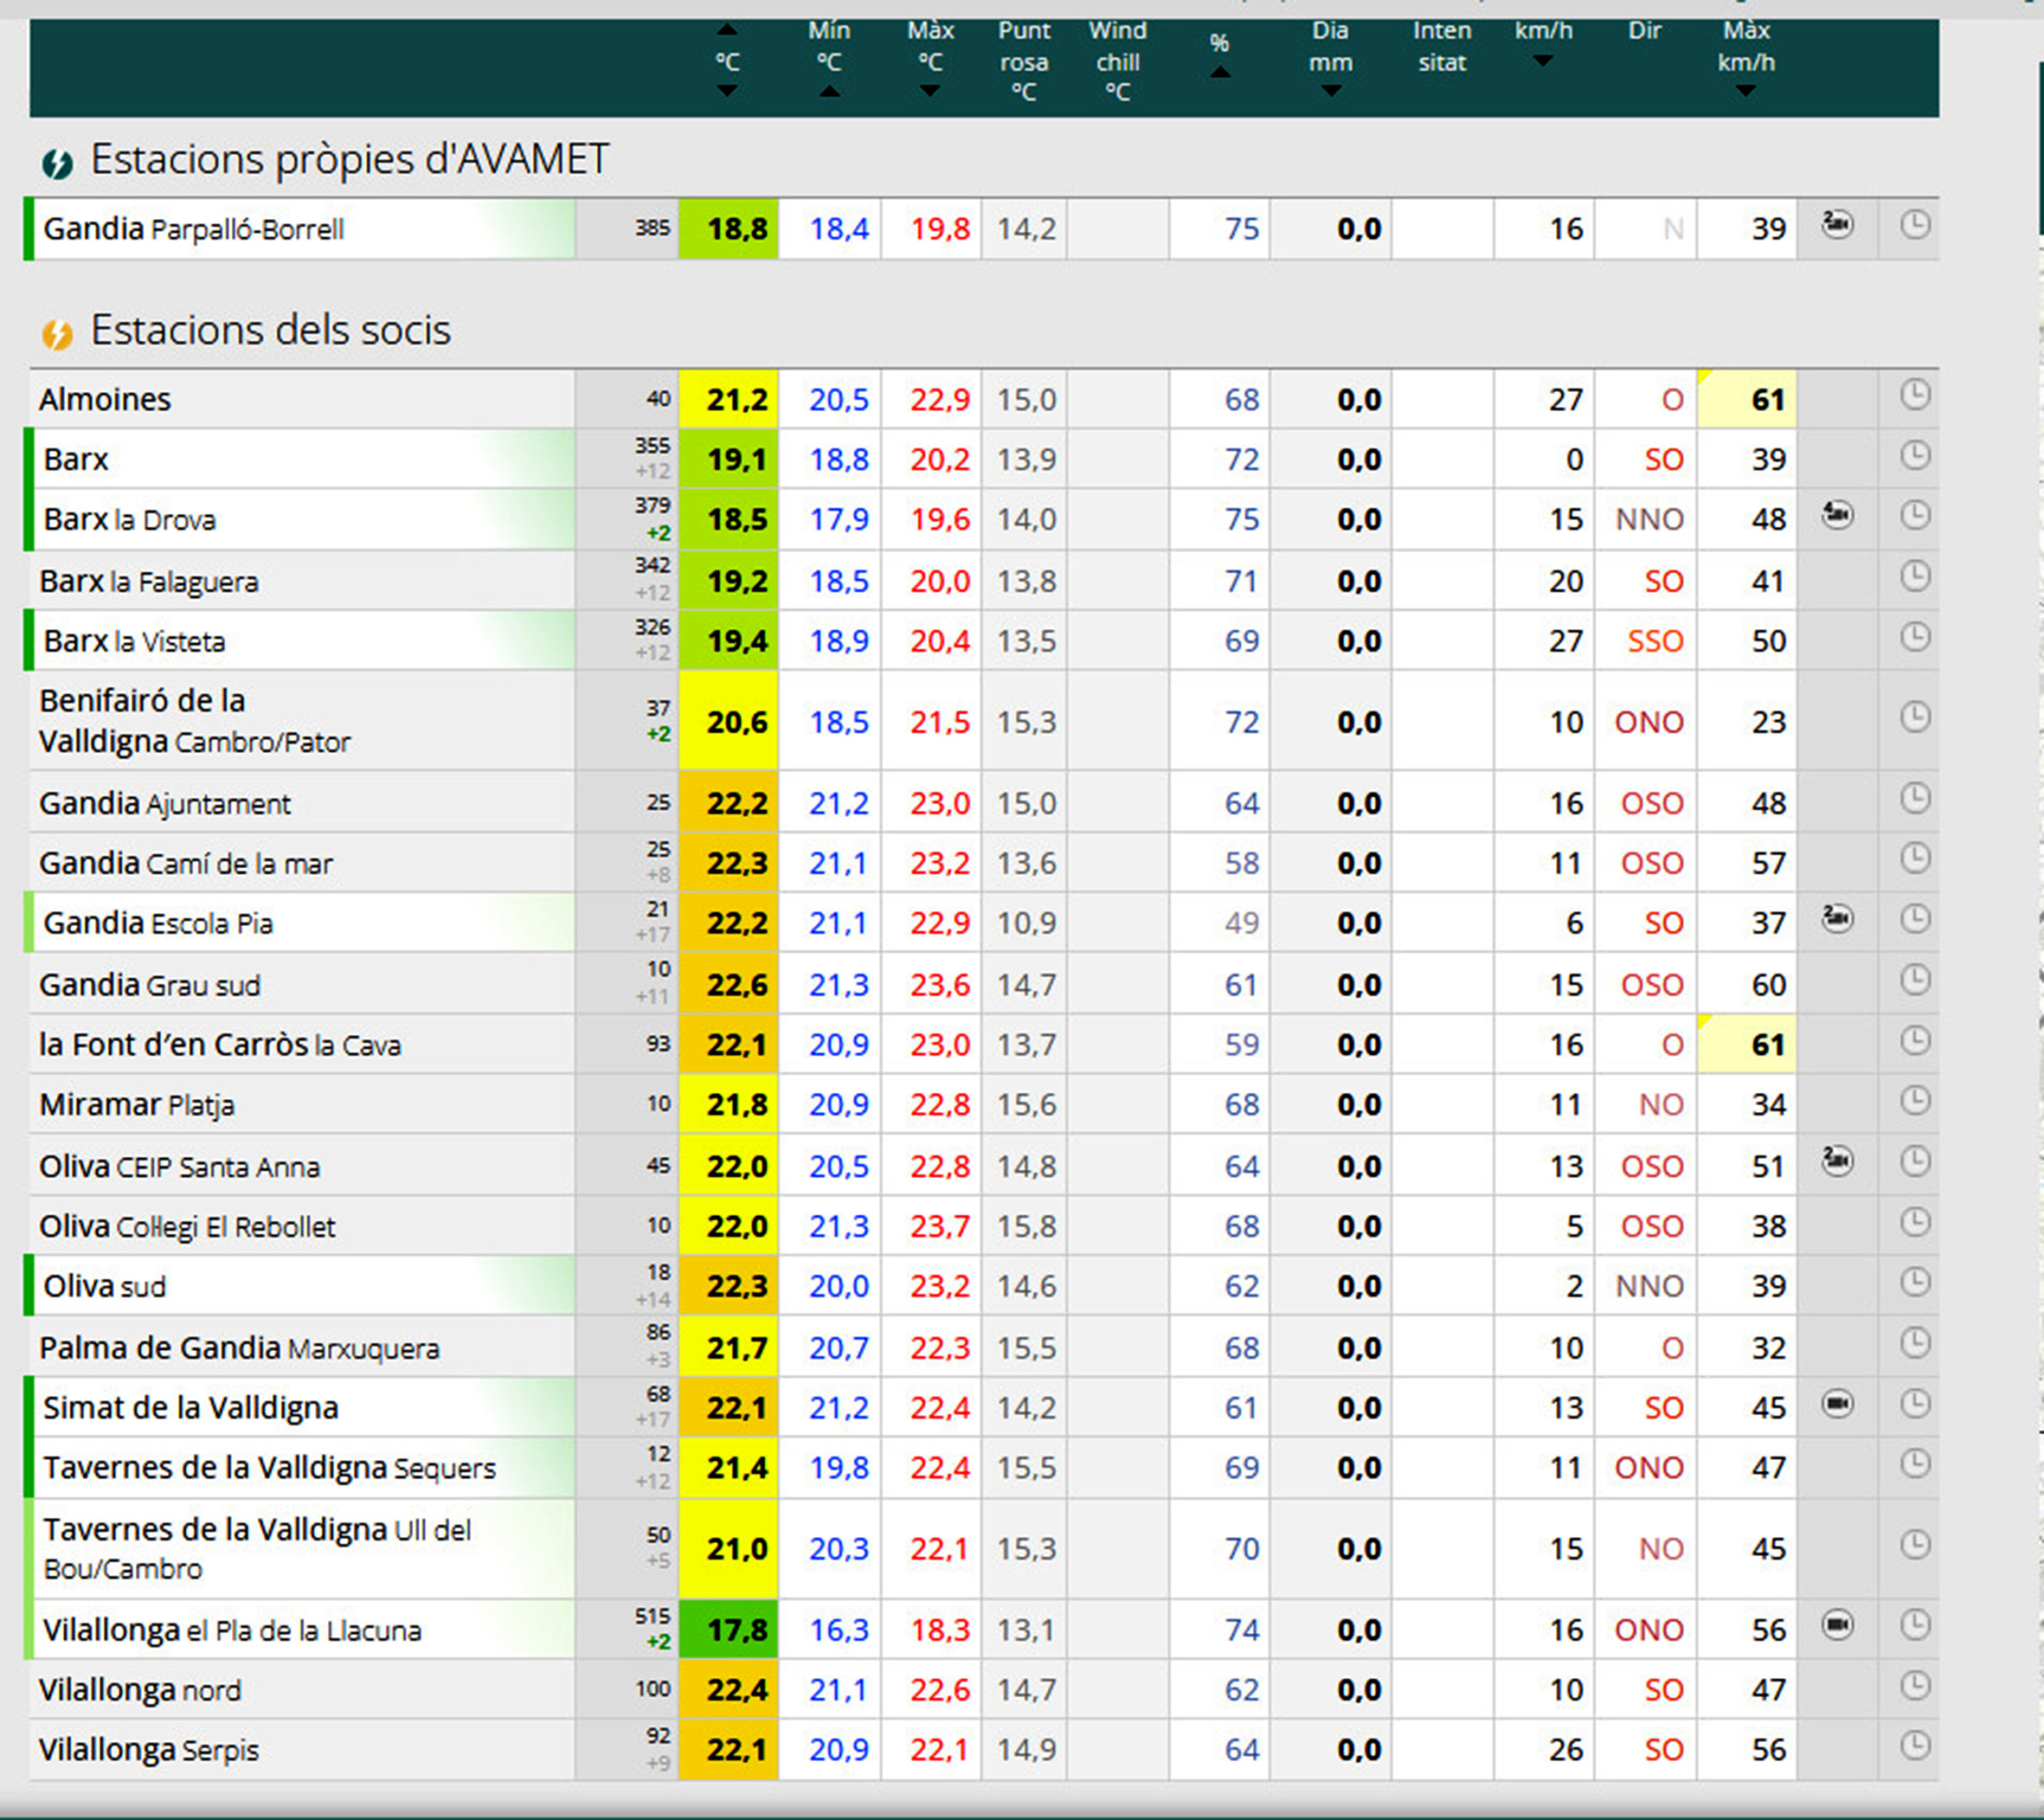Click clock icon in Oliva CEIP Santa Anna row

(1914, 1162)
